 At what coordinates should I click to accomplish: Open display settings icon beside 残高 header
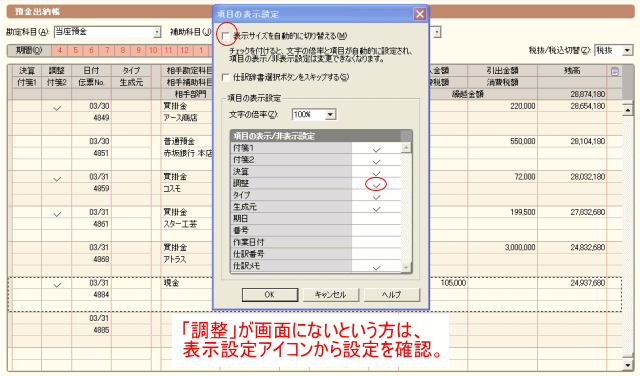coord(614,71)
